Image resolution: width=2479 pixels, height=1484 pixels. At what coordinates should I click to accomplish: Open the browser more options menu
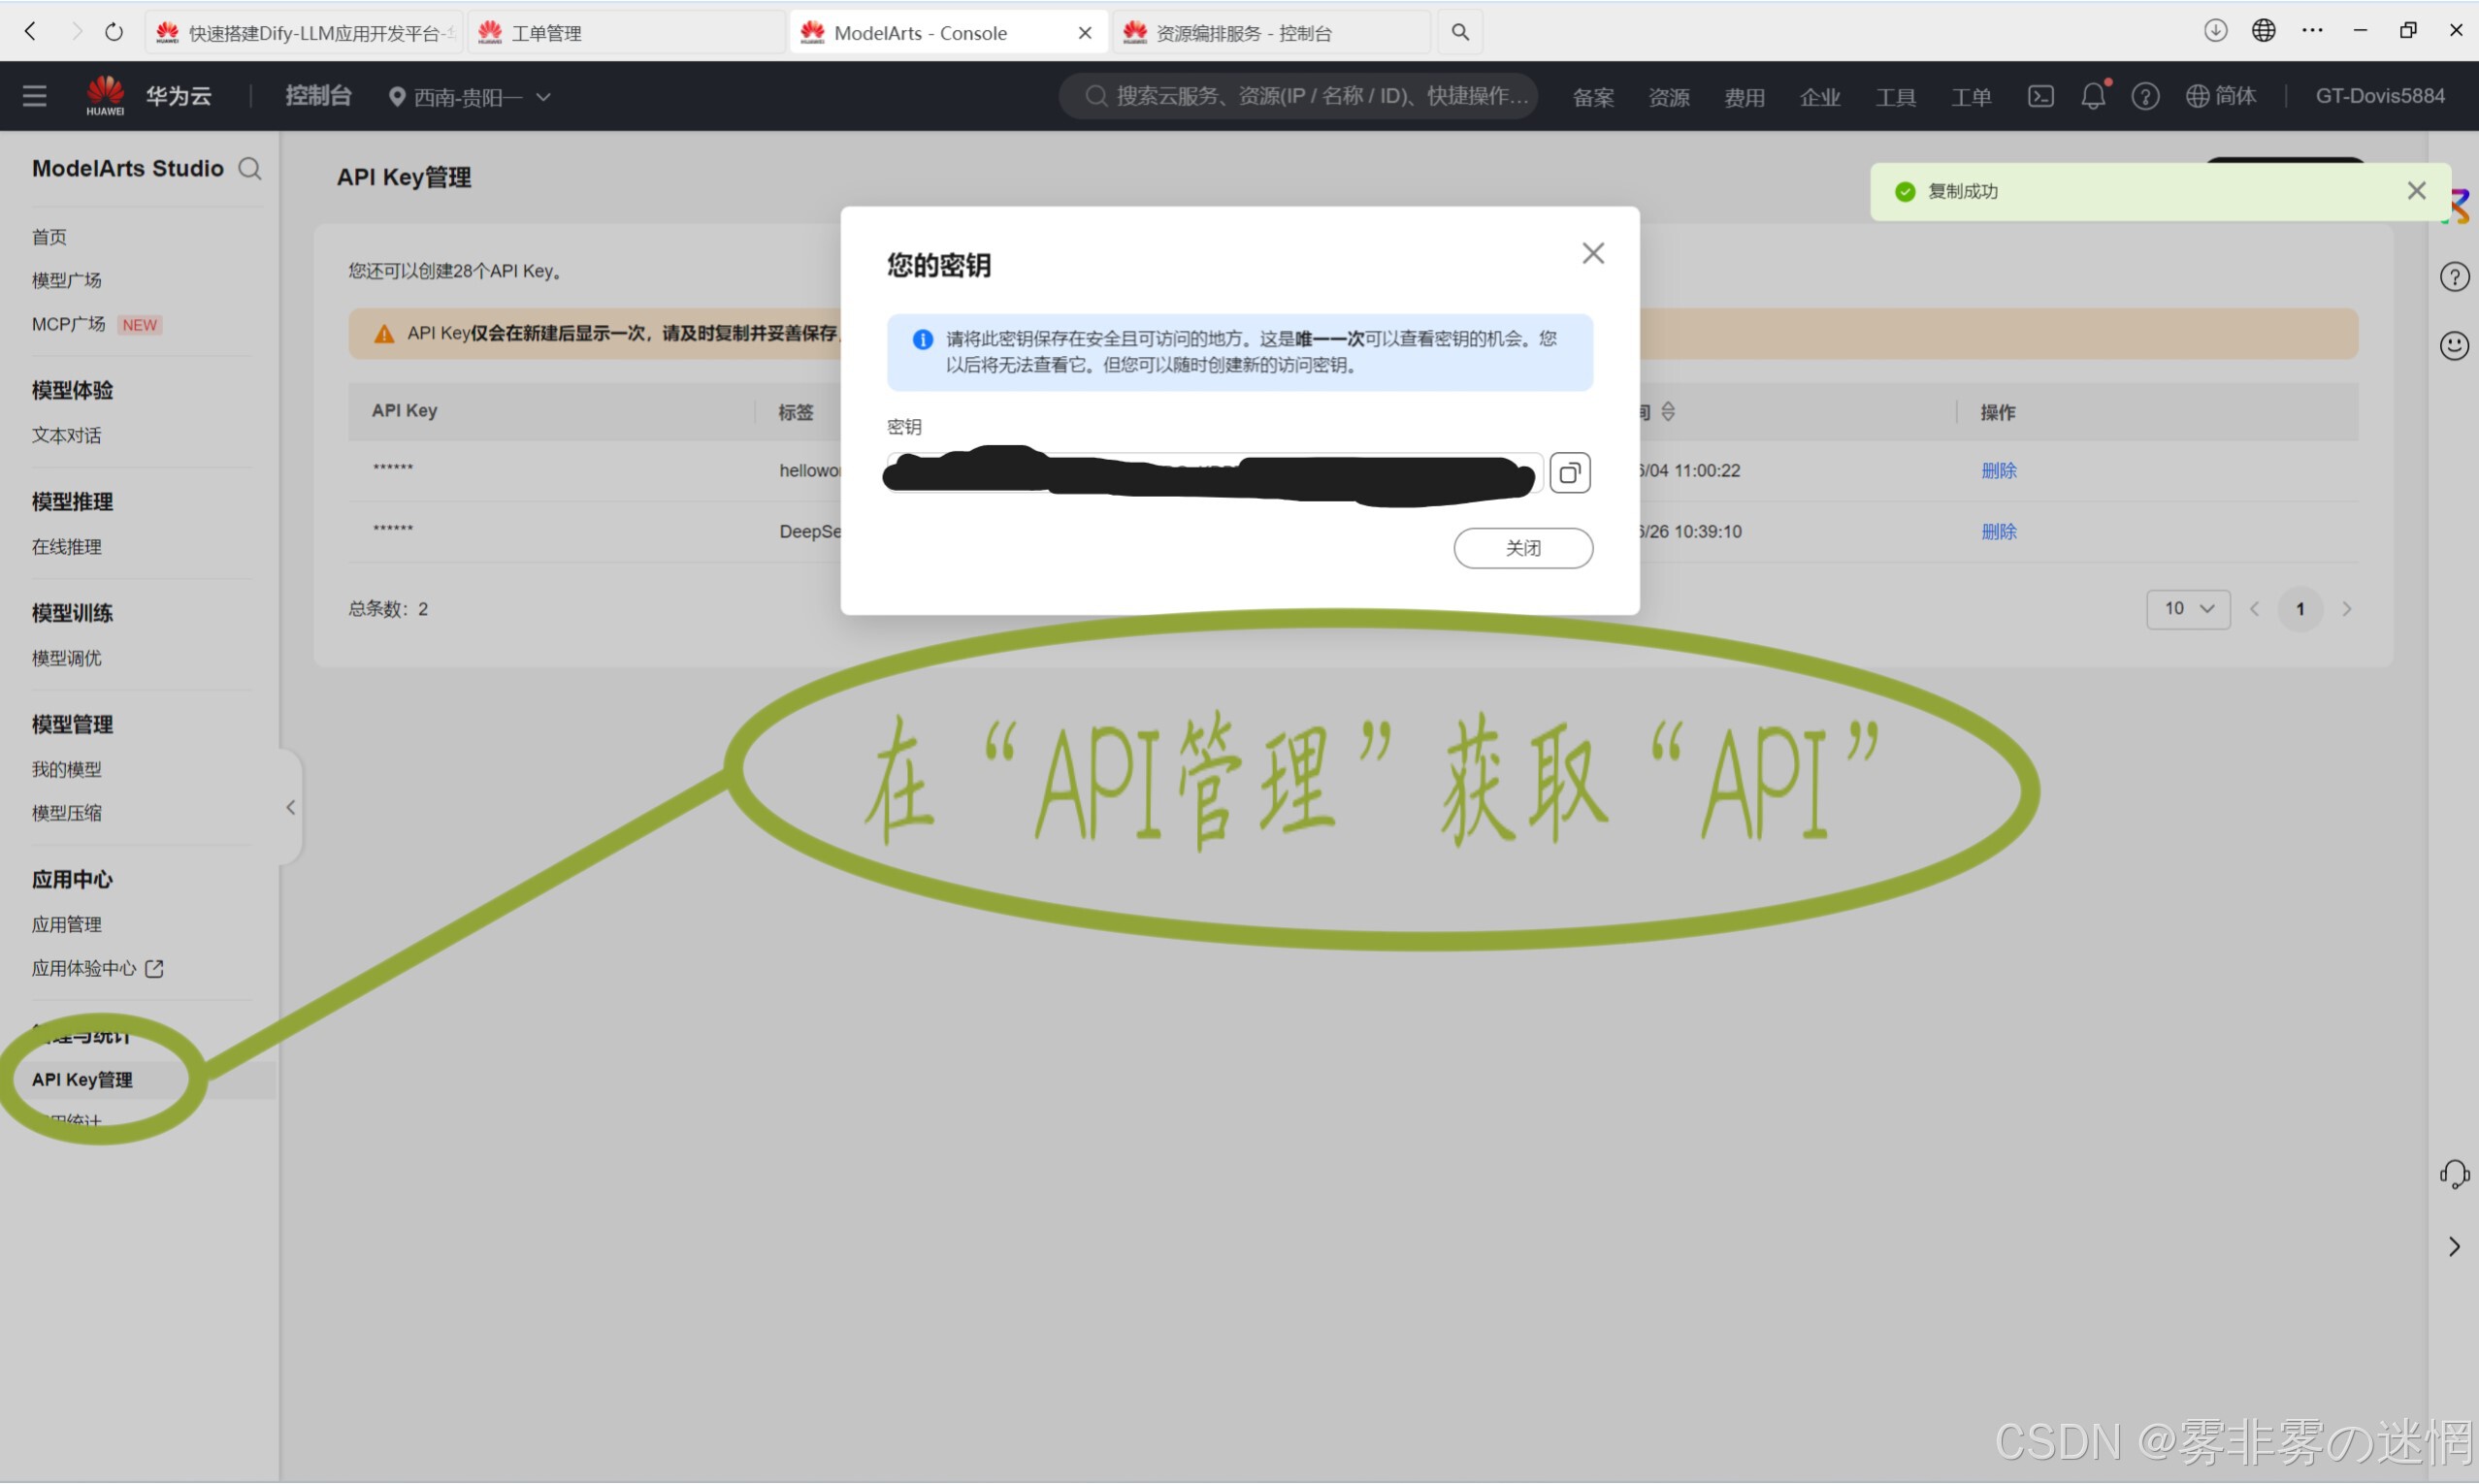point(2312,30)
